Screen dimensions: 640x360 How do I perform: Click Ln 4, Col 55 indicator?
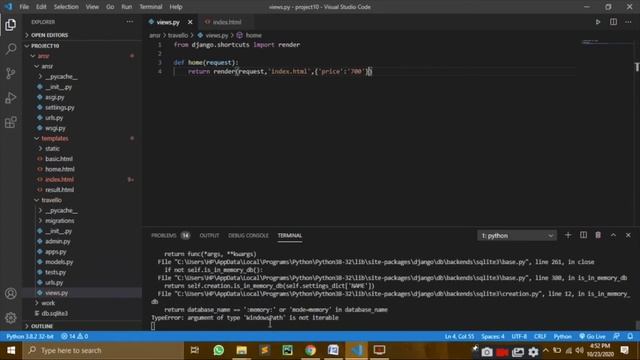[x=459, y=336]
